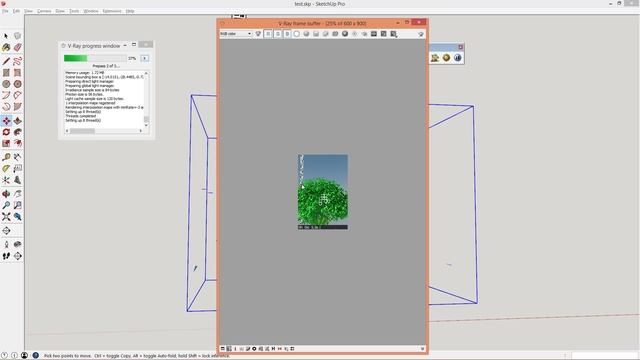Click the first icon in V-Ray floating toolbar

435,58
